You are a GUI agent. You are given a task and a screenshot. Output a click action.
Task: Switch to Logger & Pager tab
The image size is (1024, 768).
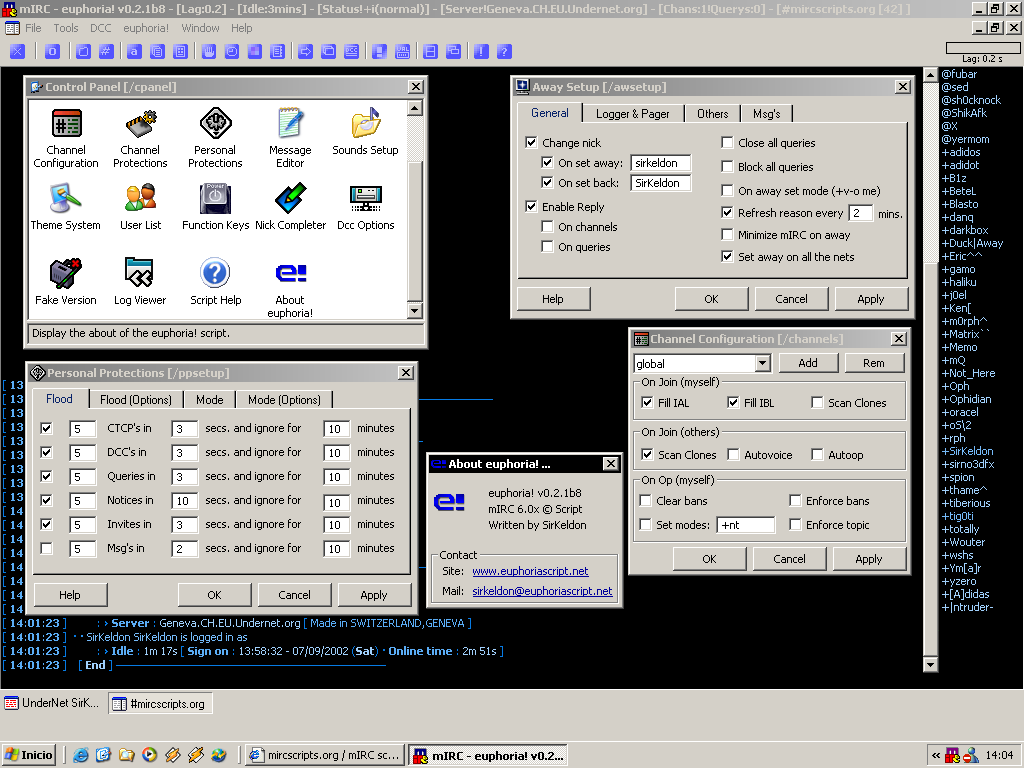click(x=632, y=114)
